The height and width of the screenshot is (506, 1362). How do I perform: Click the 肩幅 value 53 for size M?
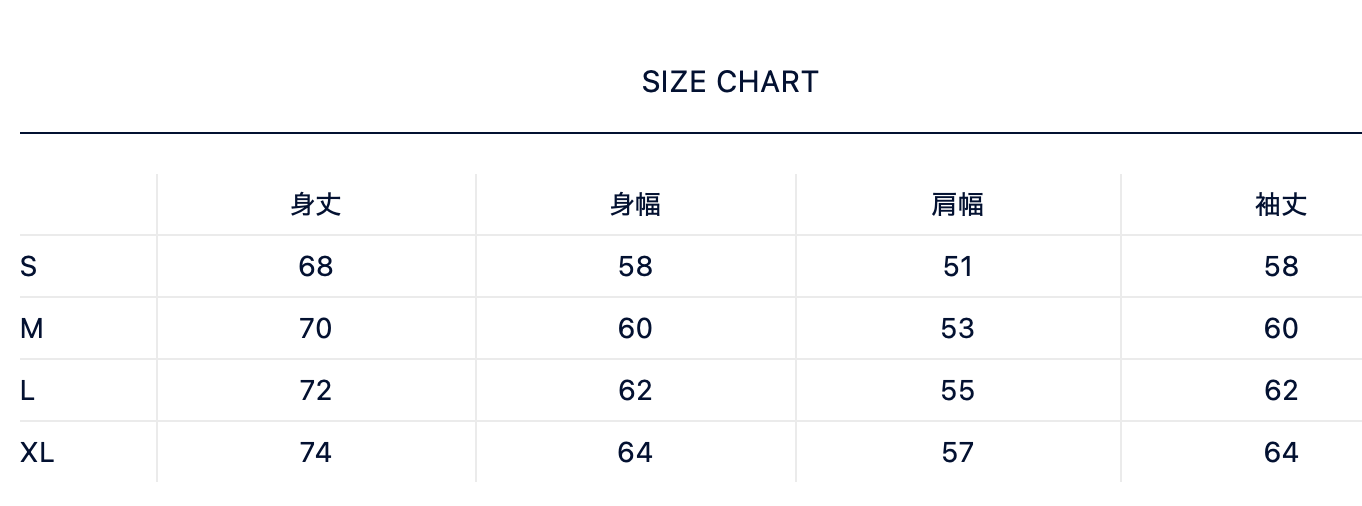point(957,329)
